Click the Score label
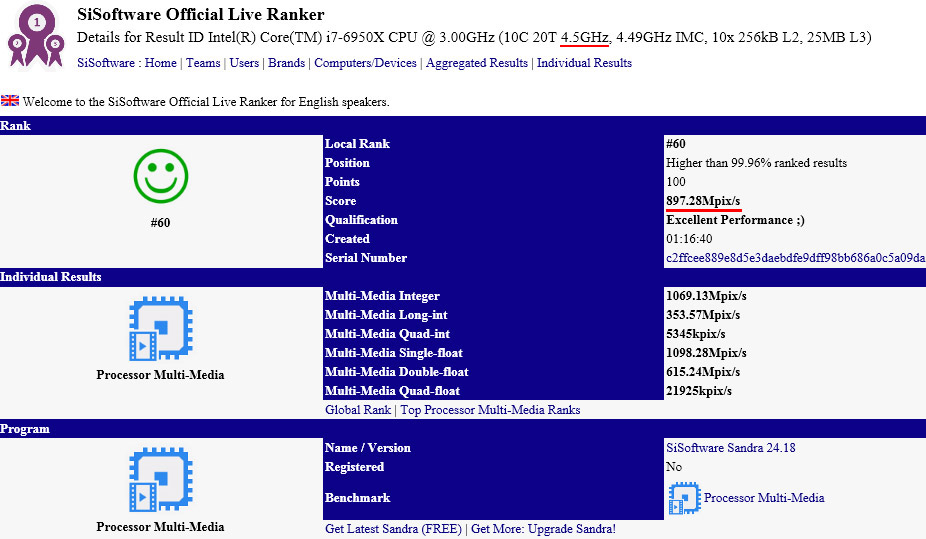This screenshot has width=926, height=539. click(341, 201)
